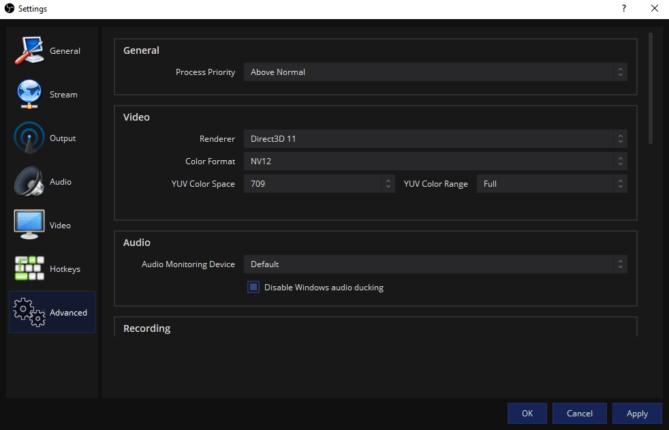
Task: Click the Audio section heading in panel
Action: (137, 242)
